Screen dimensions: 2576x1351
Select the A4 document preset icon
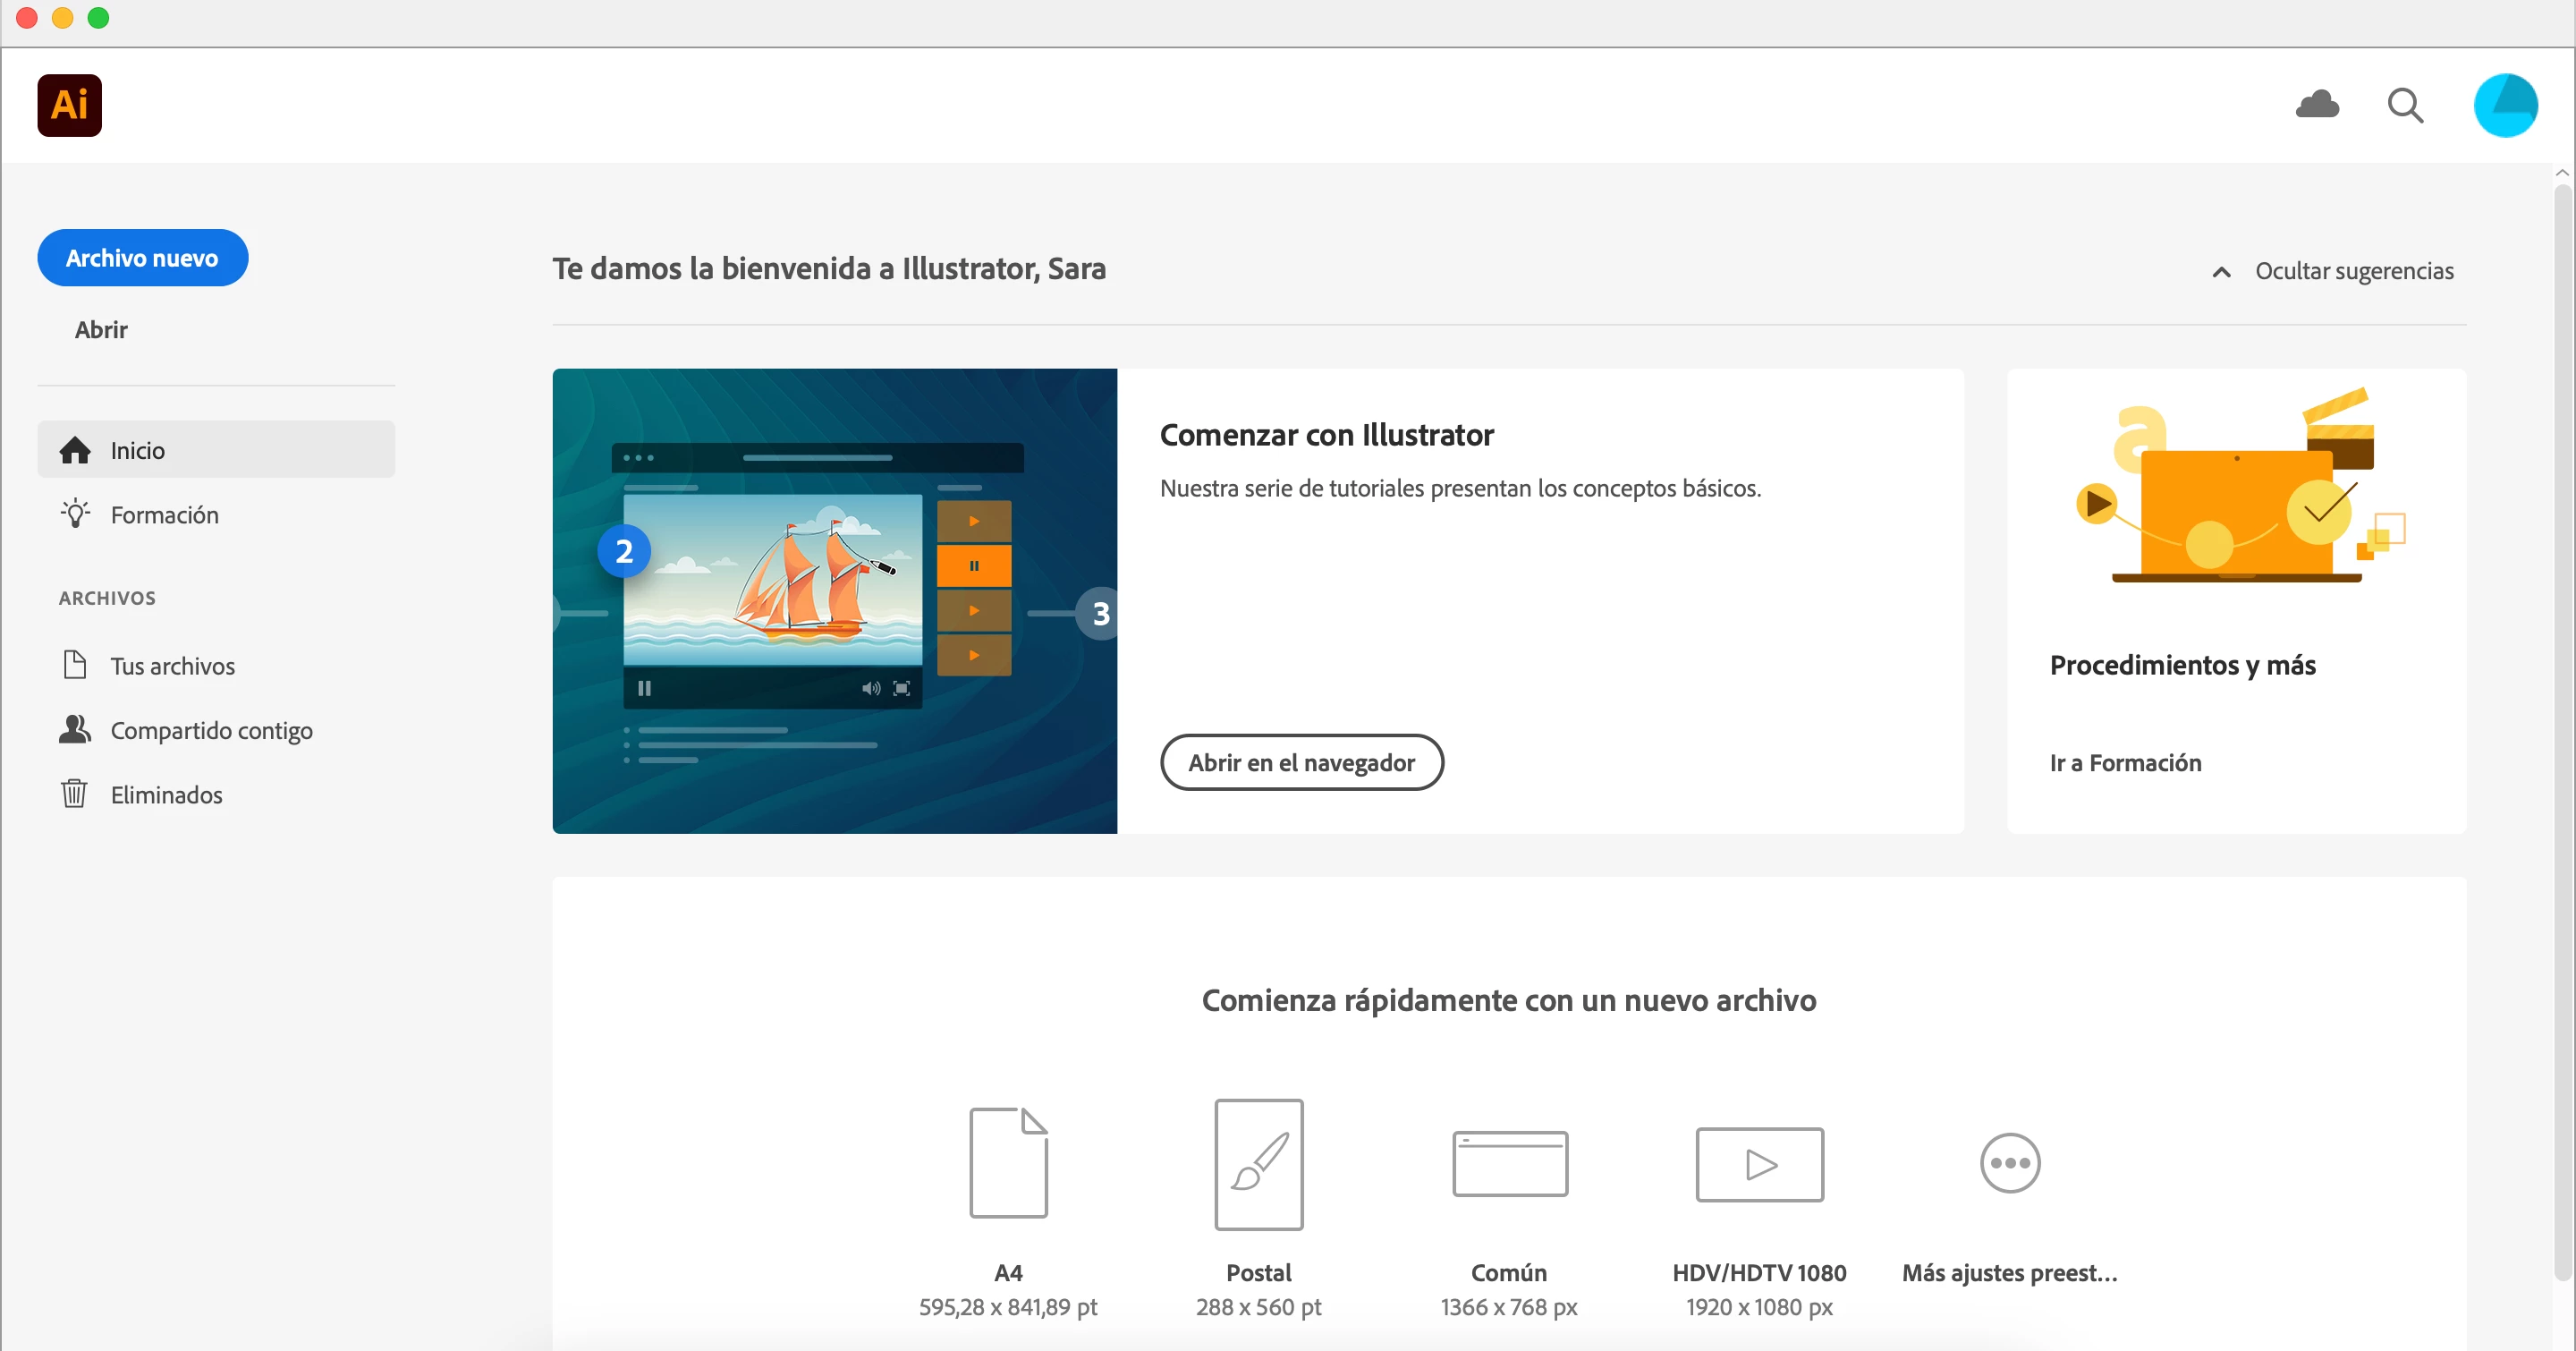point(1008,1162)
